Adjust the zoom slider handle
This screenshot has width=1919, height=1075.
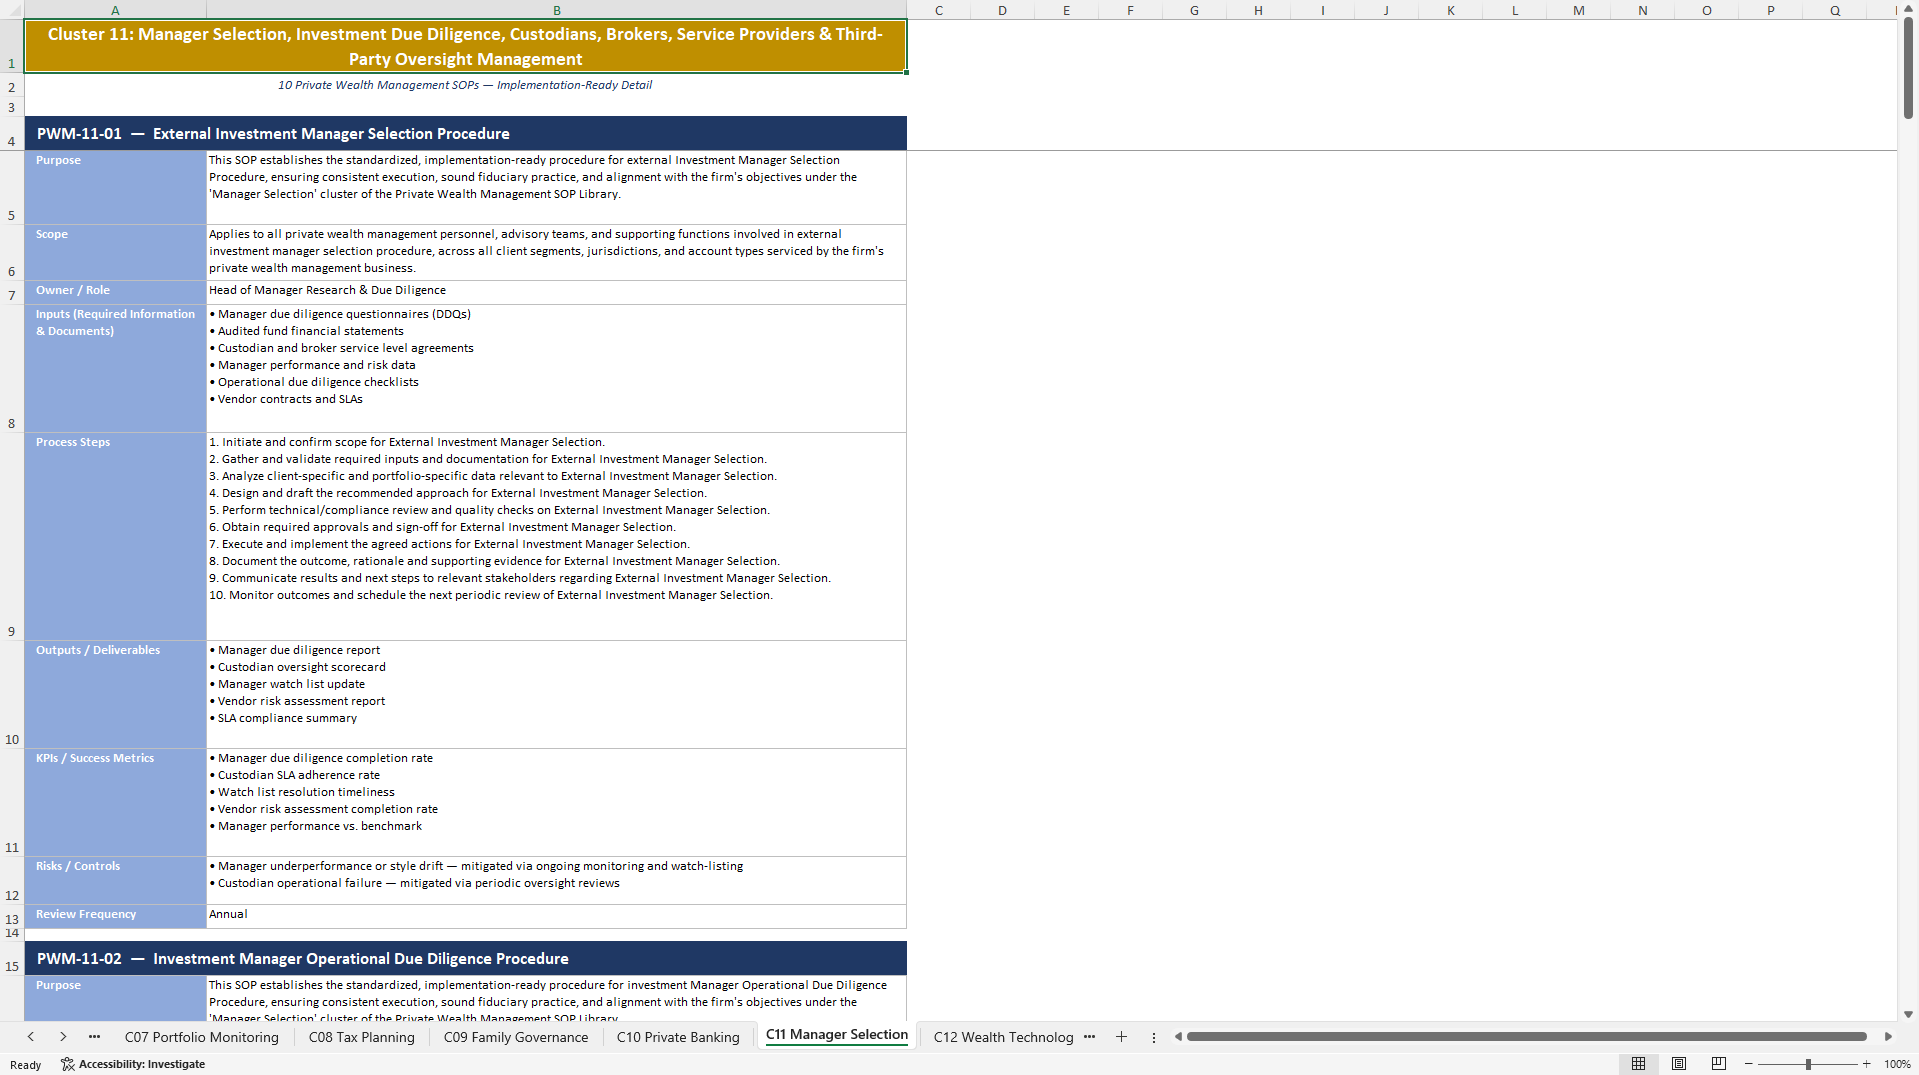click(x=1808, y=1064)
